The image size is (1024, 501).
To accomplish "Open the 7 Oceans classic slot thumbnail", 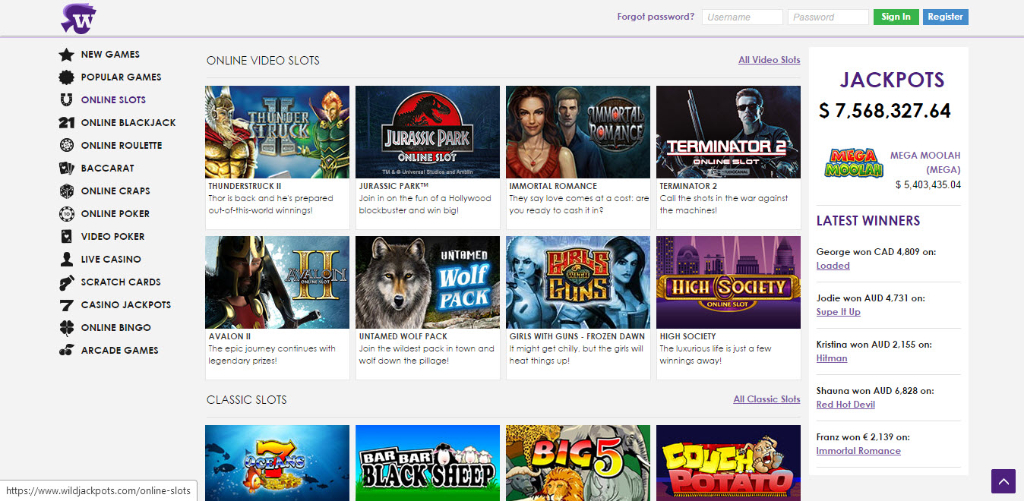I will 278,463.
